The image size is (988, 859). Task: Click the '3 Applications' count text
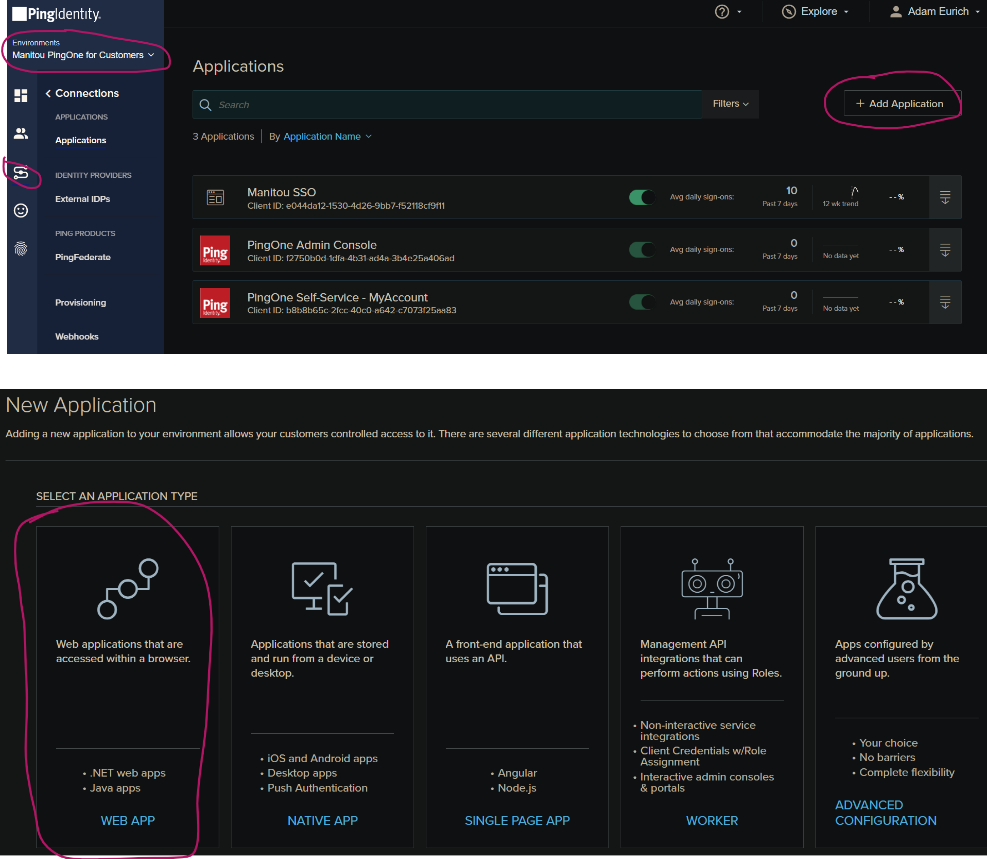pos(223,137)
